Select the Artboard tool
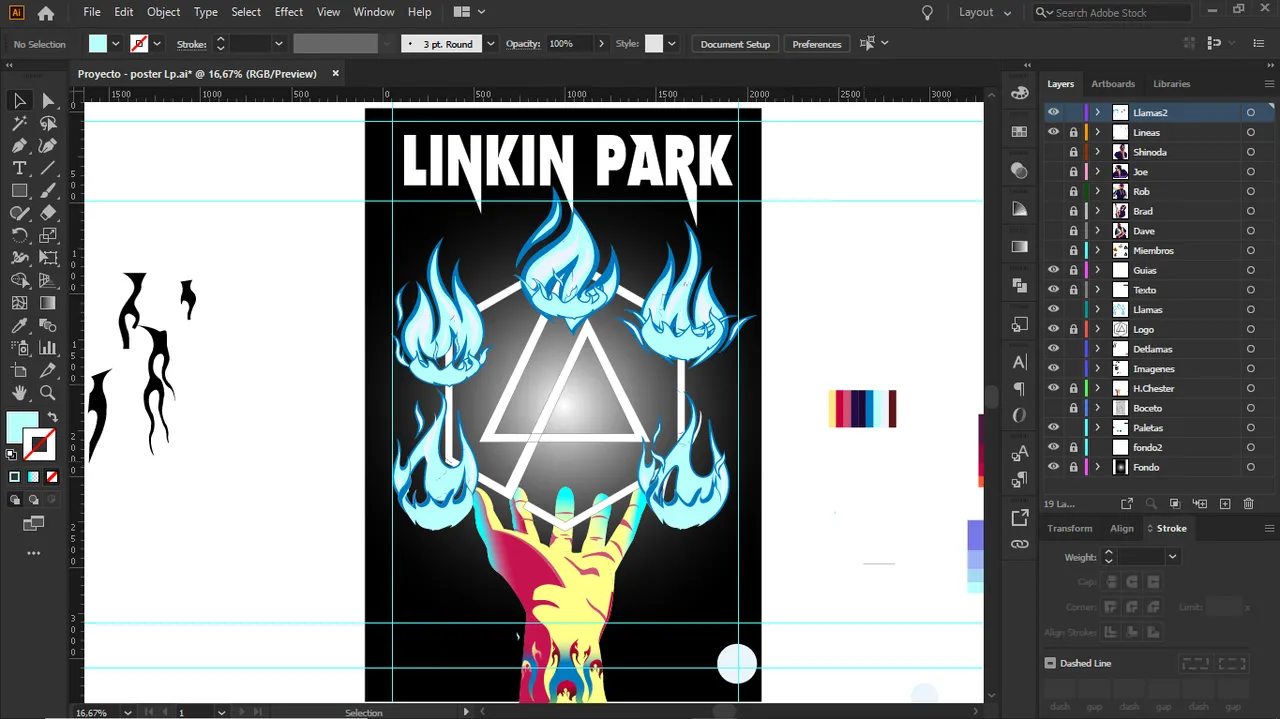The height and width of the screenshot is (719, 1280). [x=19, y=371]
